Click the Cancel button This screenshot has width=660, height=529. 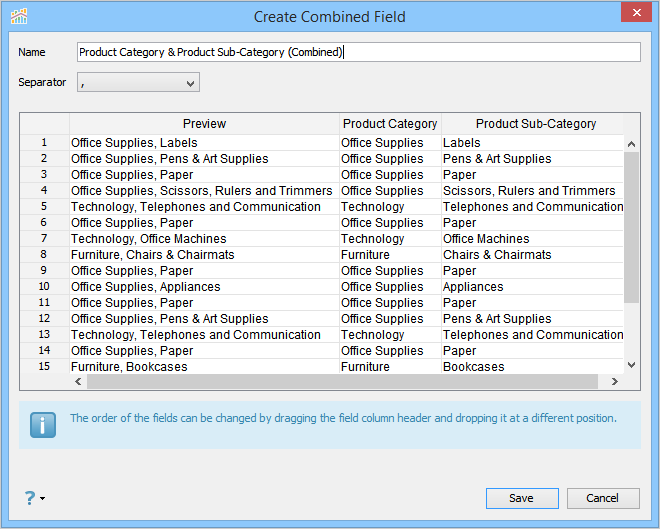603,498
